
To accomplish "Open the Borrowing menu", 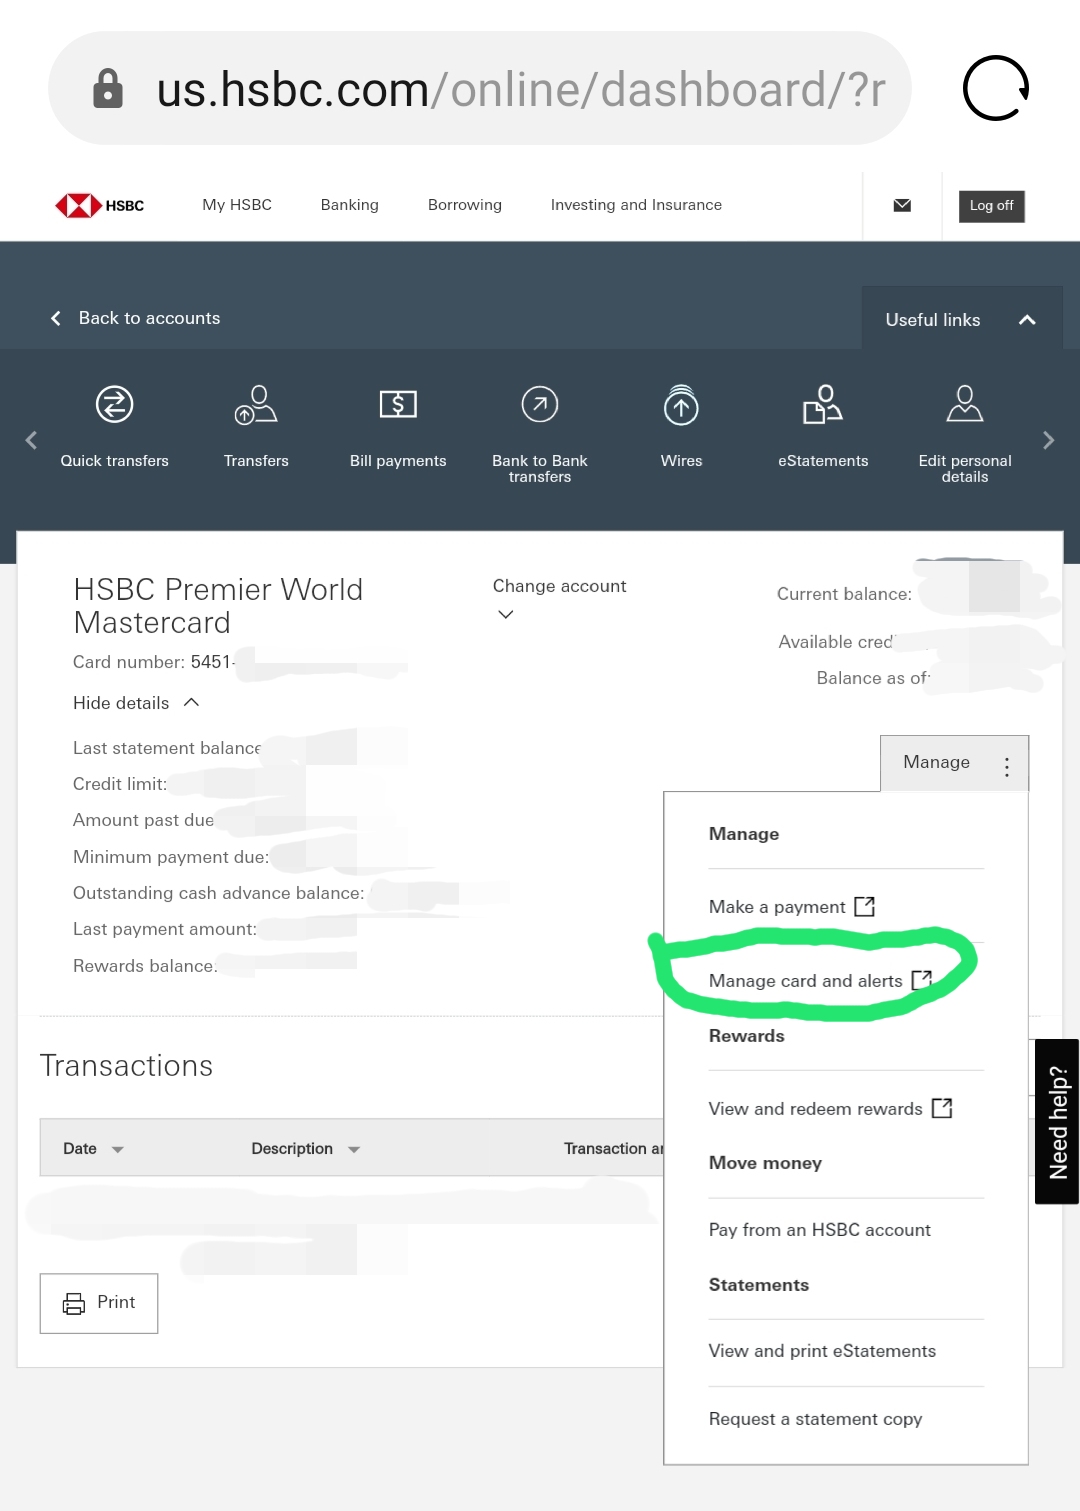I will [465, 205].
